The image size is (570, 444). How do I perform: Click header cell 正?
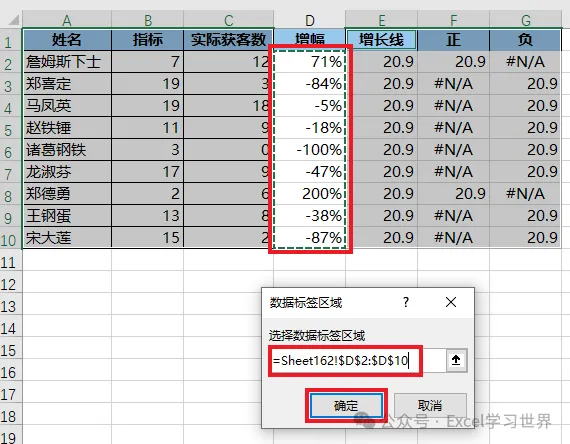coord(453,40)
